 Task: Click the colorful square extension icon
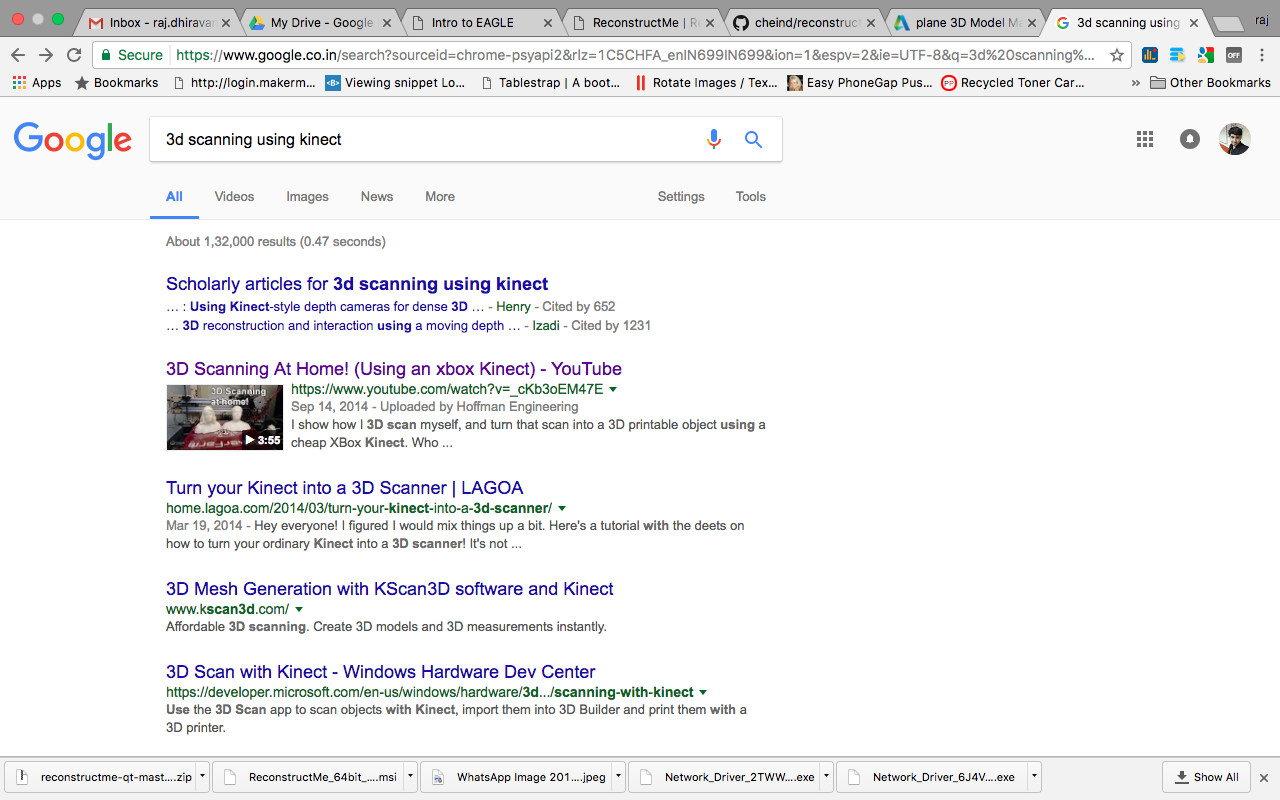[x=1206, y=55]
